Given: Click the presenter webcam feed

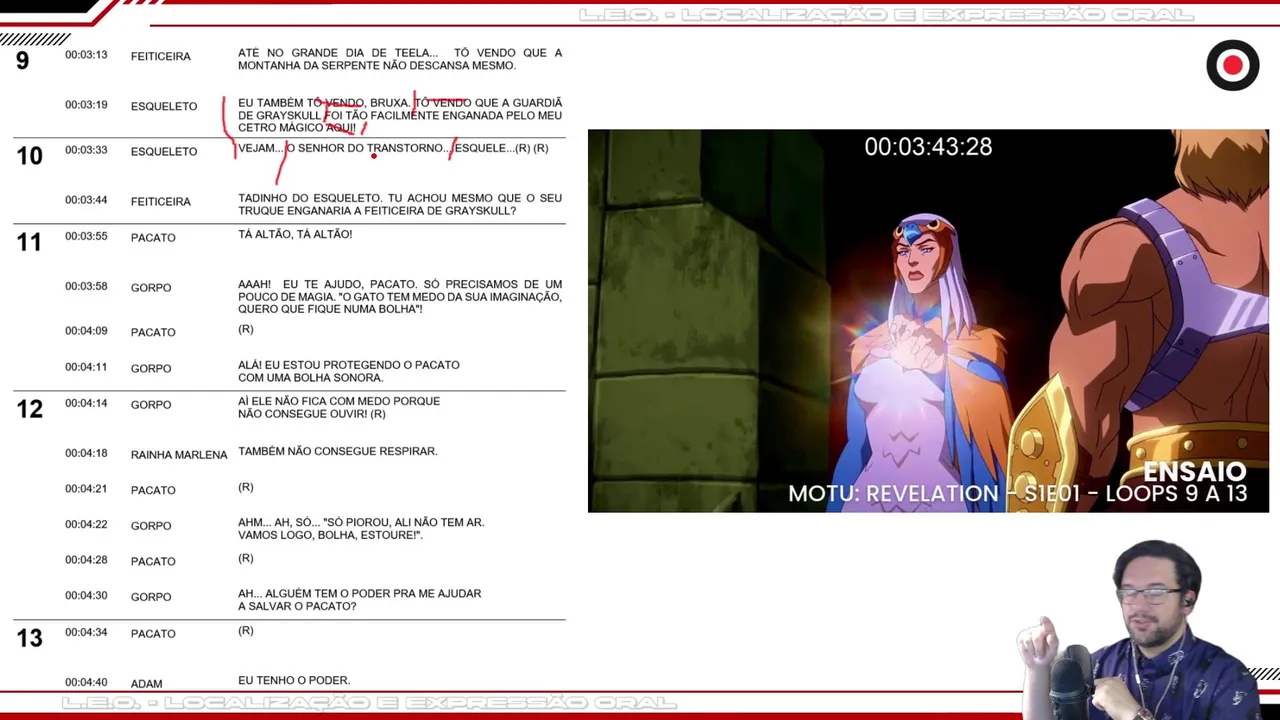Looking at the screenshot, I should (x=1140, y=630).
